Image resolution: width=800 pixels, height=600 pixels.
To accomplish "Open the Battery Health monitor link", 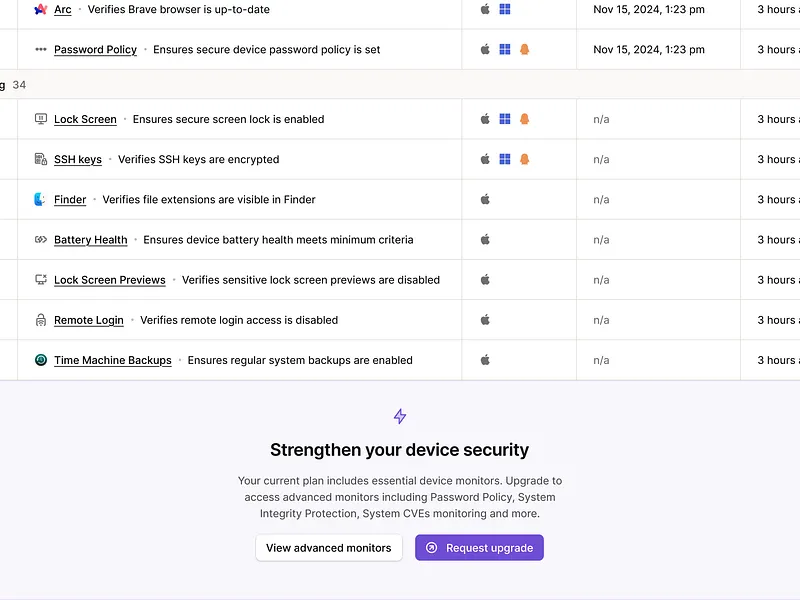I will 91,240.
